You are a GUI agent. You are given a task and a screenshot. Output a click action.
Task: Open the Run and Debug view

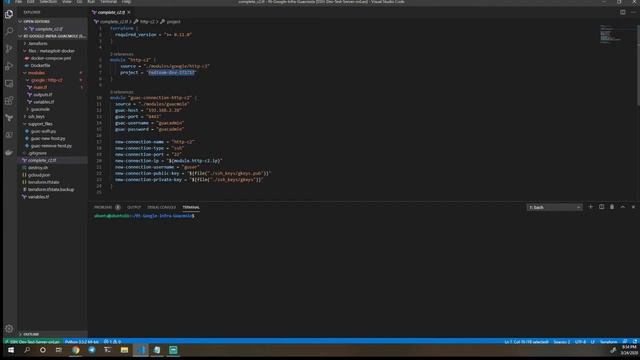(x=9, y=66)
